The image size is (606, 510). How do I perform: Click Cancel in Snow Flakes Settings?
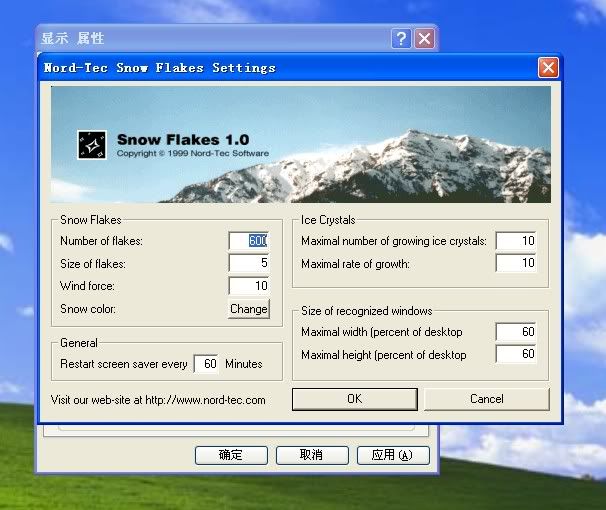487,399
